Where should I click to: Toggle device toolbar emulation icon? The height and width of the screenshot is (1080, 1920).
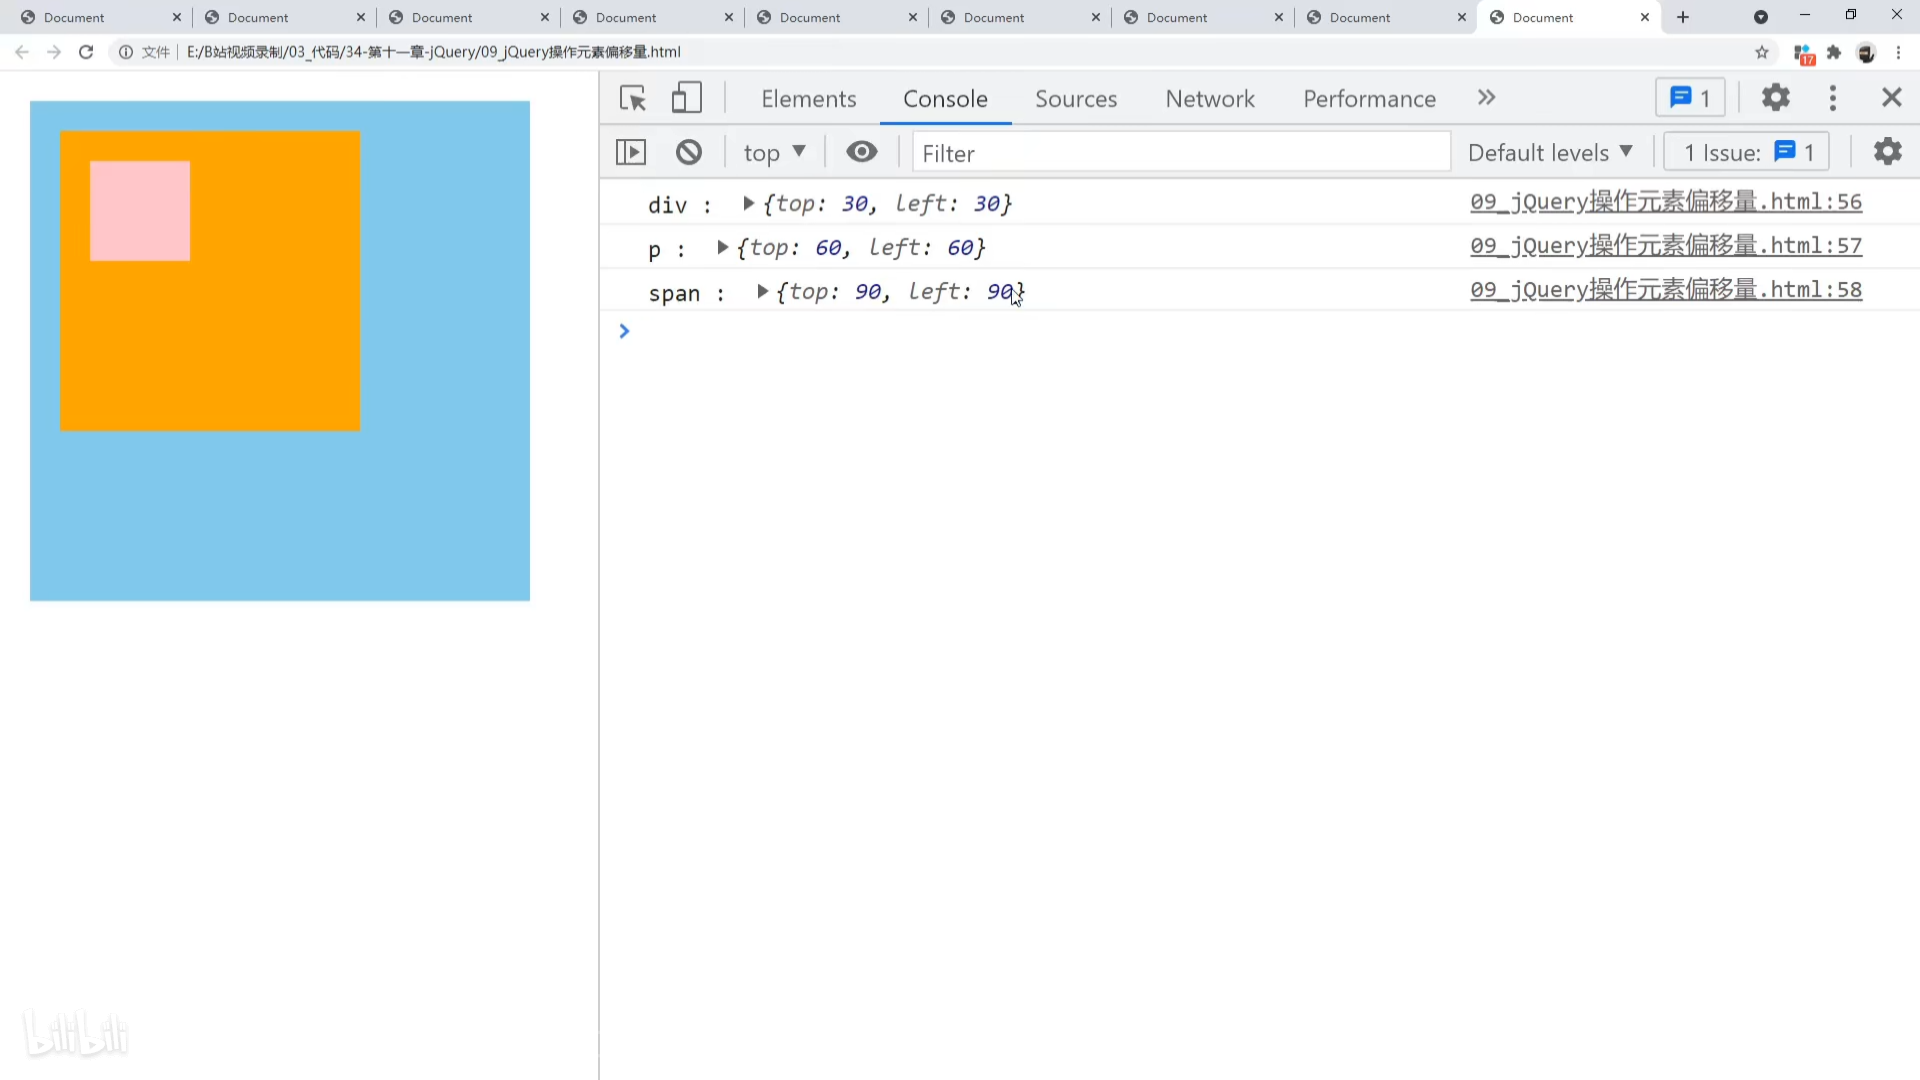686,98
